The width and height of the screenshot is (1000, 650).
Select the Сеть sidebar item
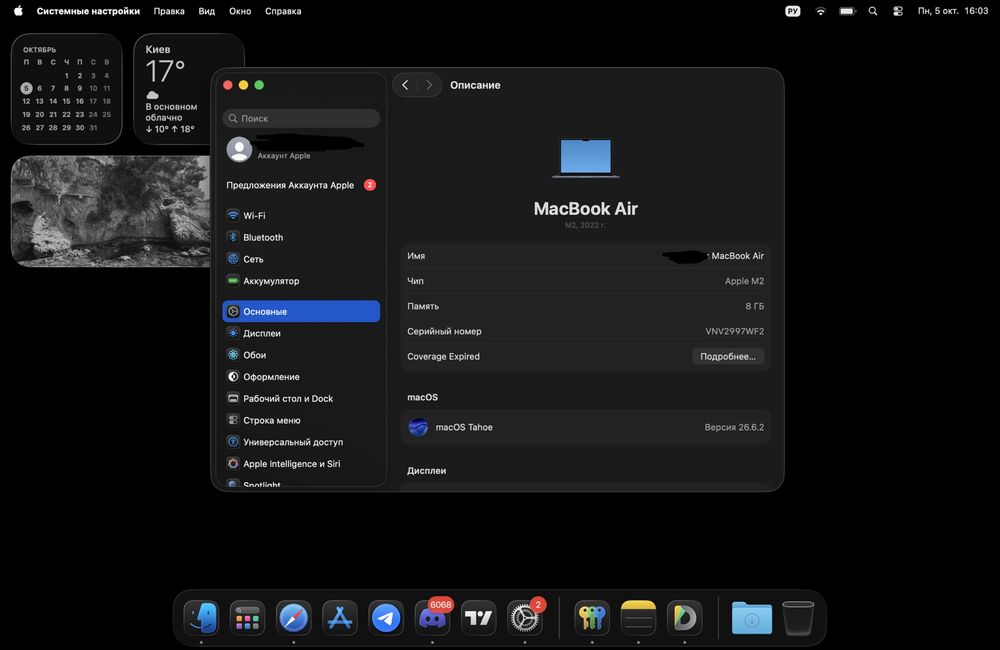301,259
